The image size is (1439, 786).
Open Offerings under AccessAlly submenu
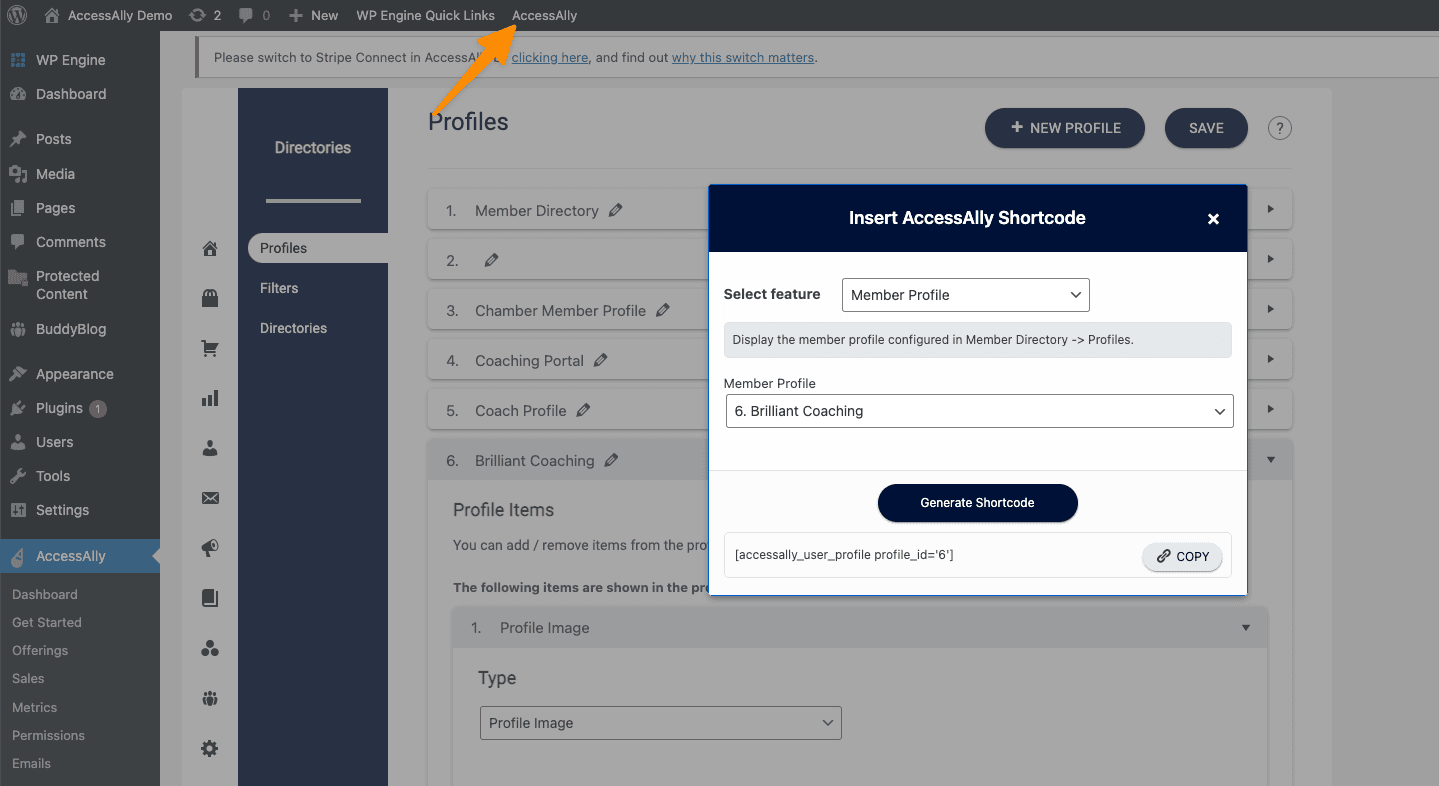tap(40, 650)
